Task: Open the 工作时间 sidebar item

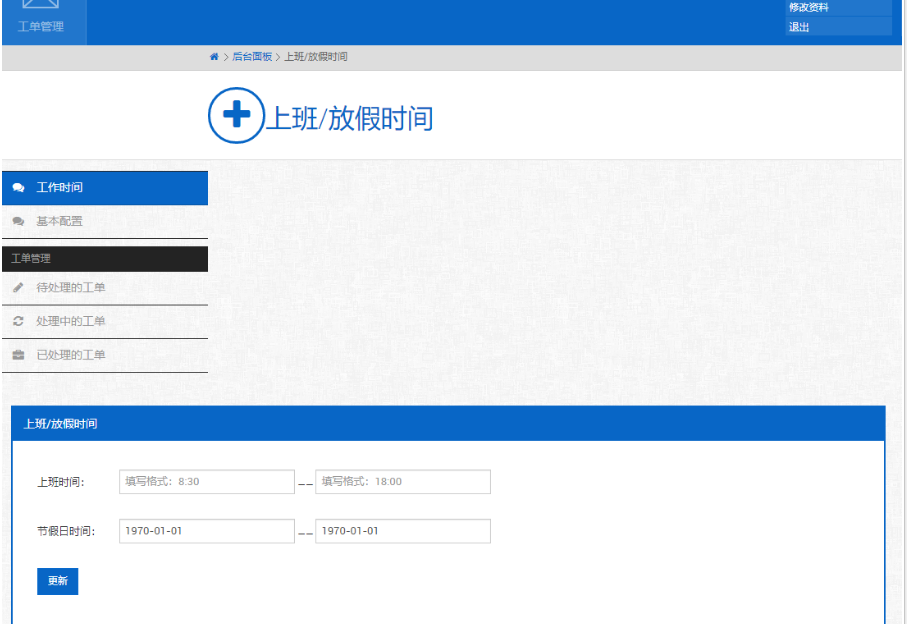Action: pos(105,188)
